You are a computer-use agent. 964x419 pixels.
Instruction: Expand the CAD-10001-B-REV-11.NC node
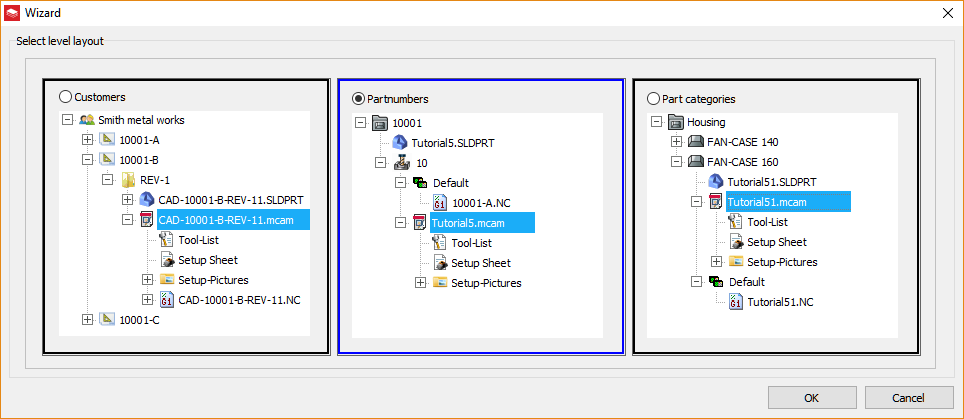point(147,299)
